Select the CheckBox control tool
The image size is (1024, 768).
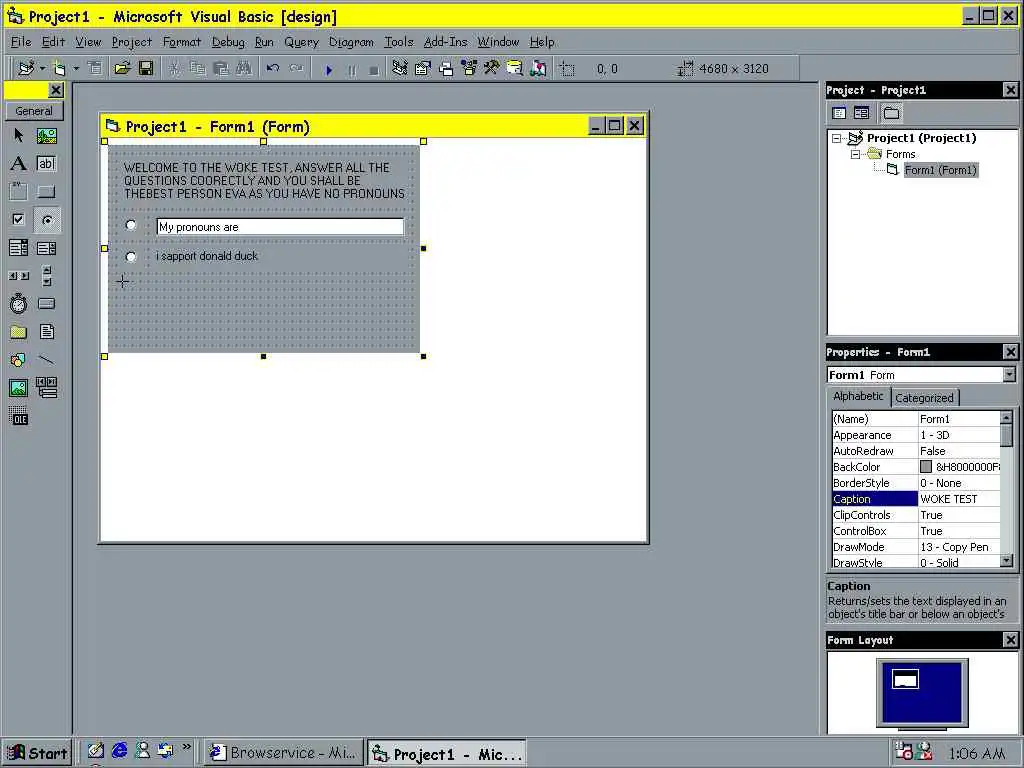(x=18, y=219)
